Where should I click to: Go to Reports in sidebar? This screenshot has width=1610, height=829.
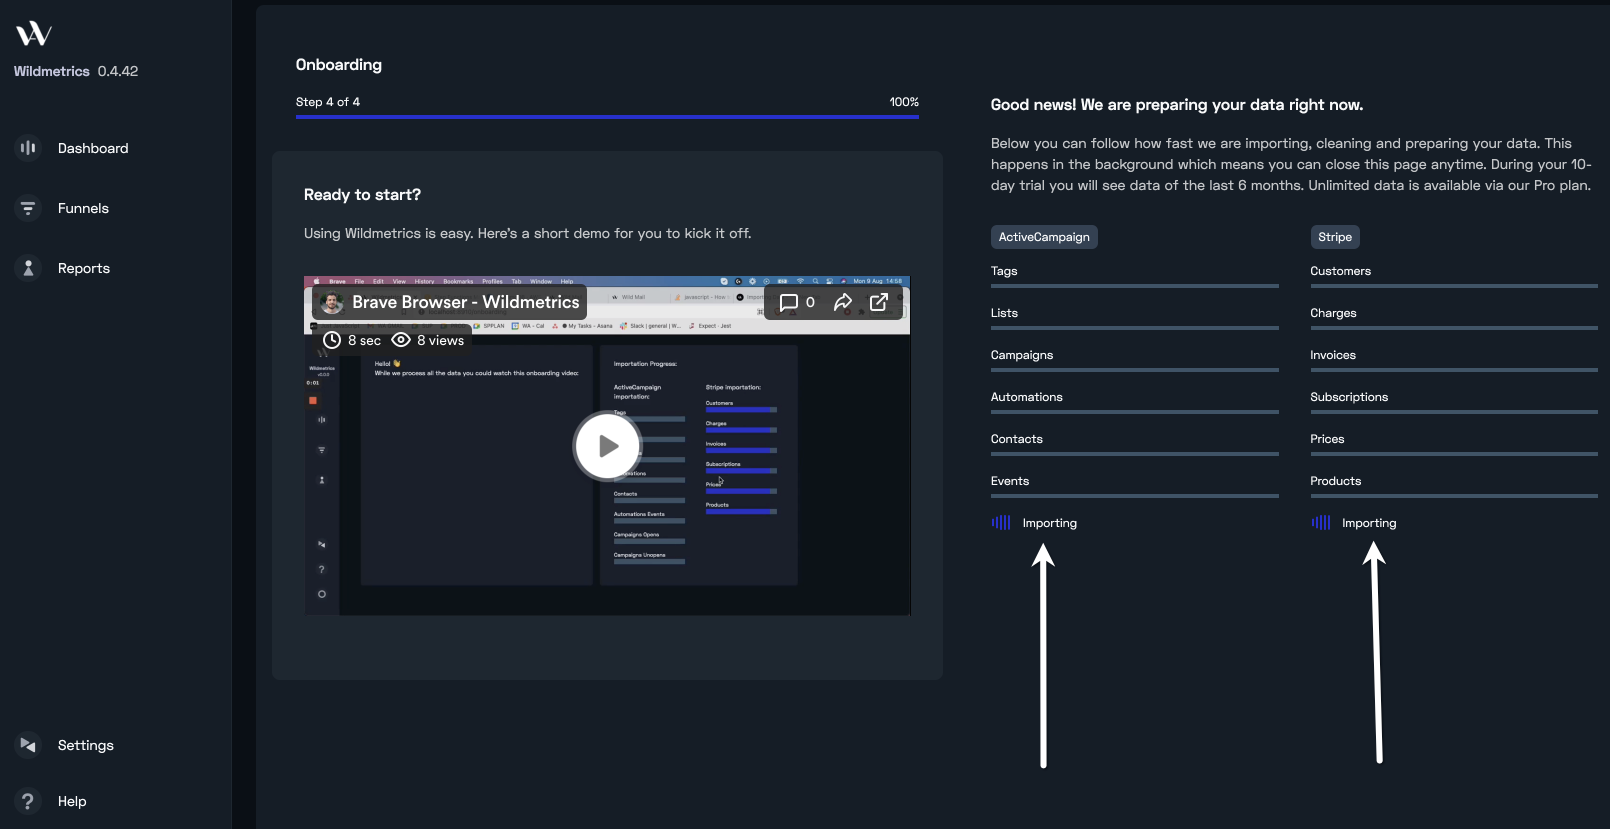(84, 268)
